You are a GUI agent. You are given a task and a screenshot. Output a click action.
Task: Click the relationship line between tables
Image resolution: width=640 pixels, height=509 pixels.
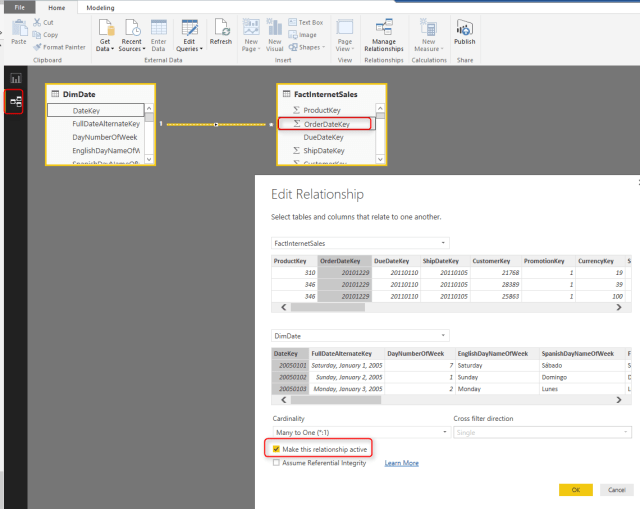pyautogui.click(x=216, y=124)
